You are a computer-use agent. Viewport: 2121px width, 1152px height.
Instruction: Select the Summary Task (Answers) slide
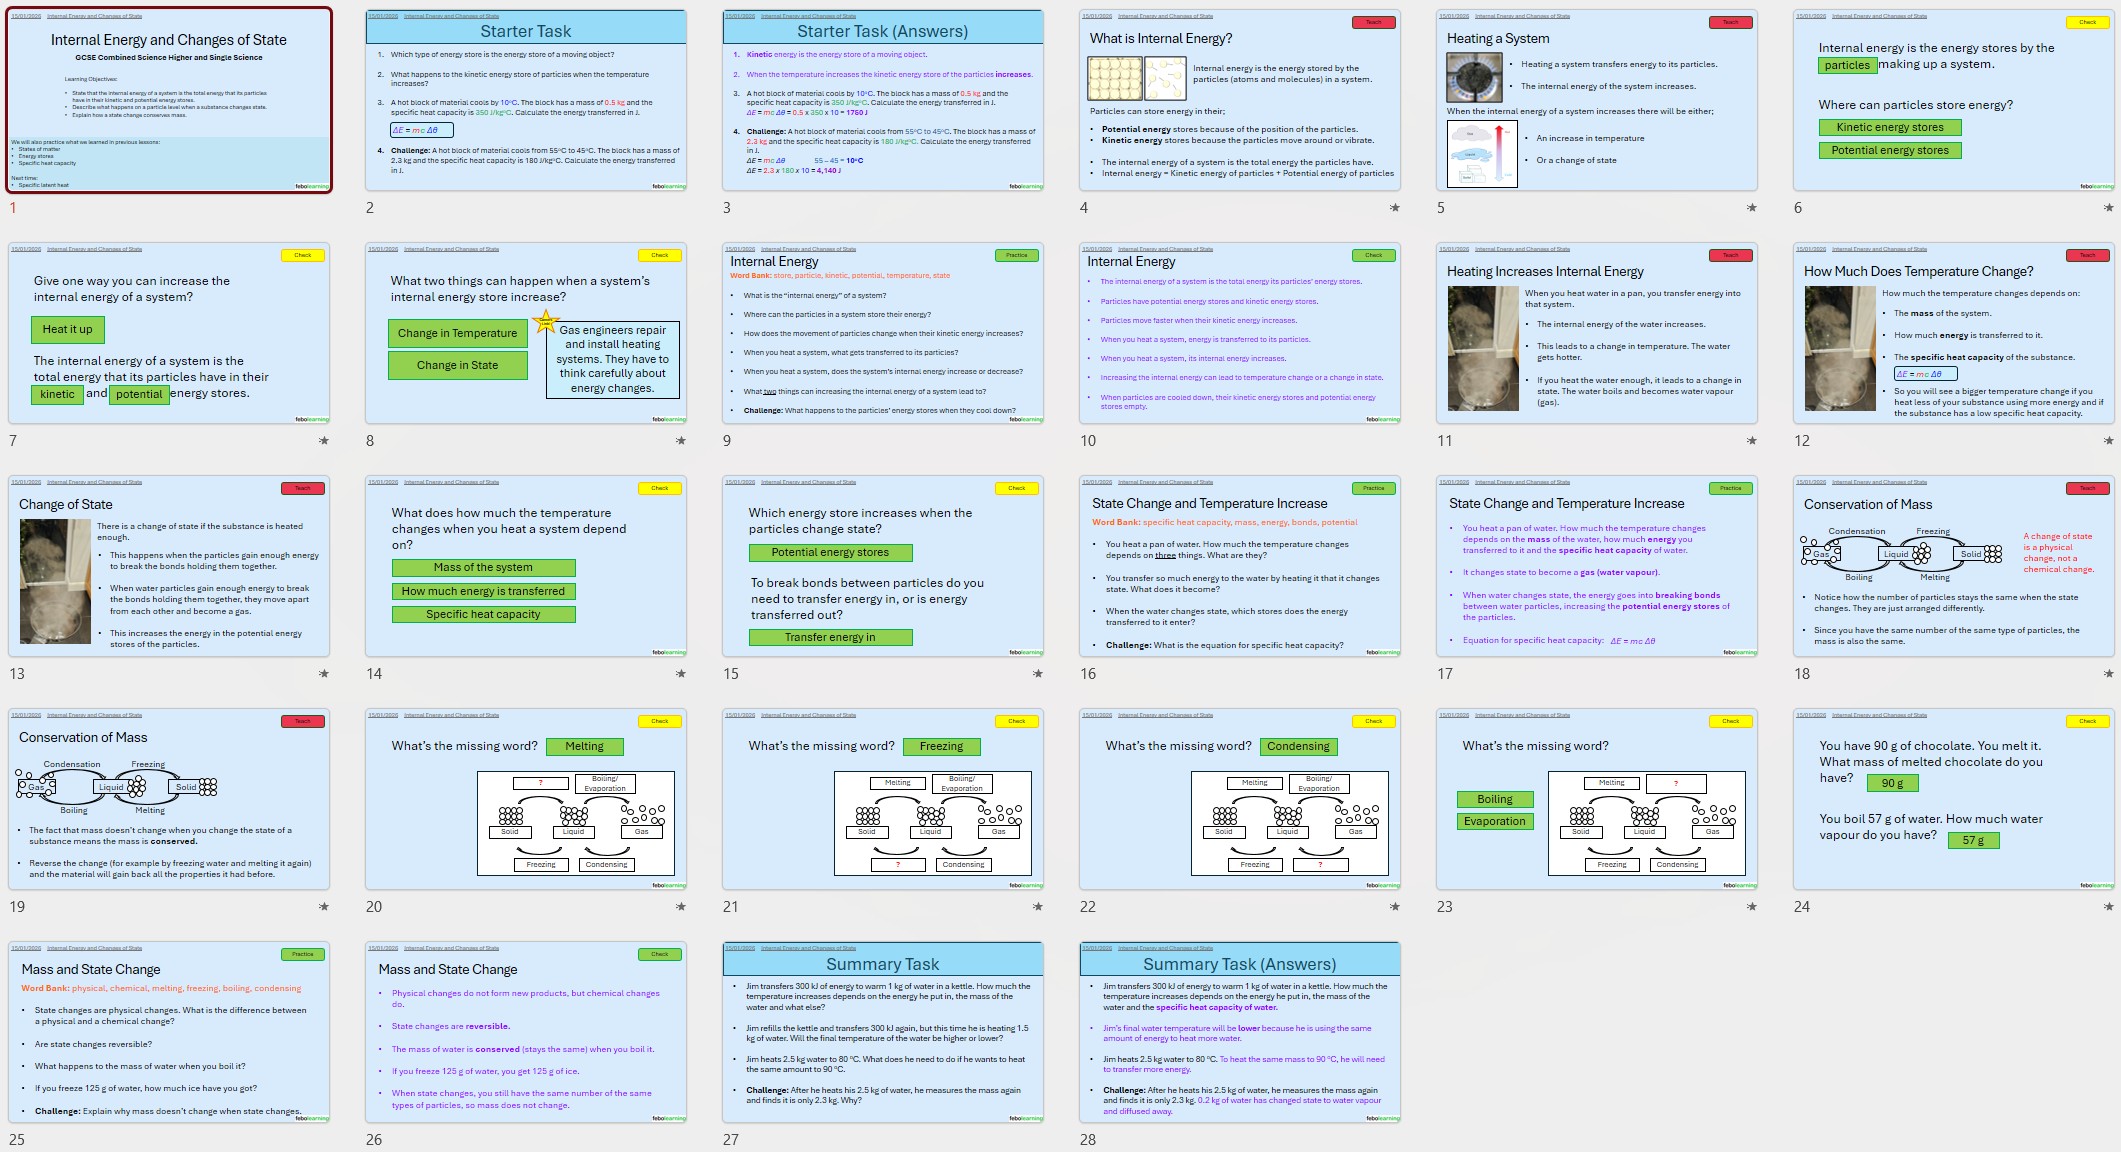(x=1240, y=1032)
